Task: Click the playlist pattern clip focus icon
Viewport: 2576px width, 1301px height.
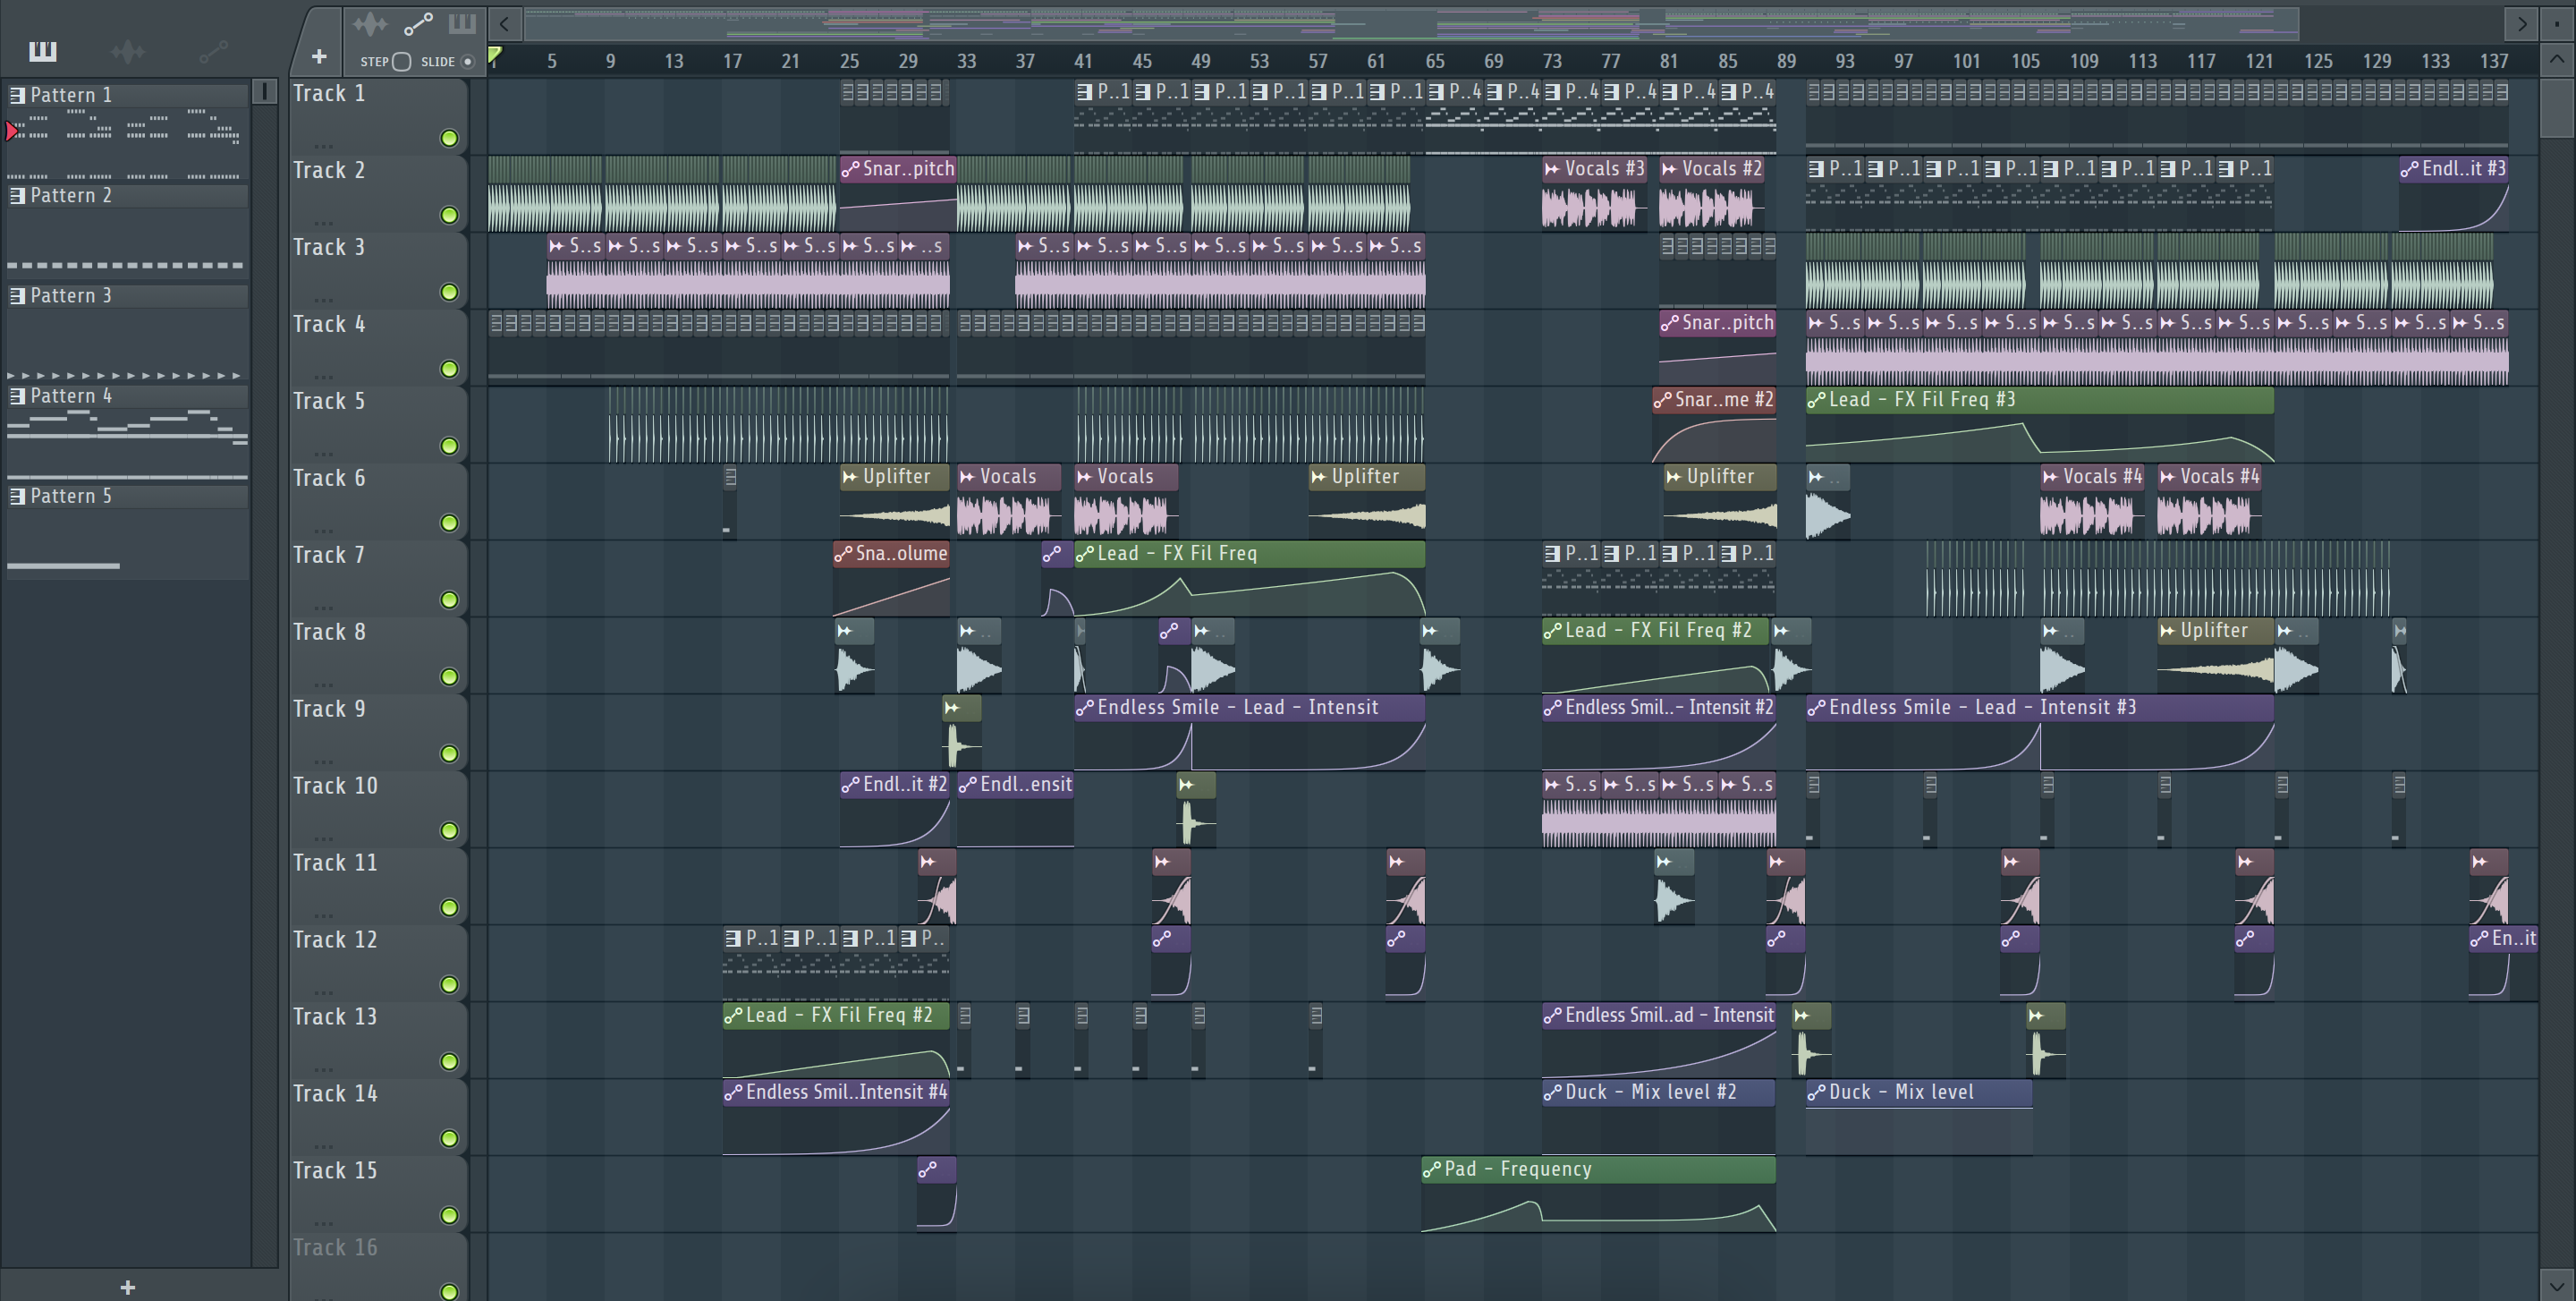Action: coord(462,24)
